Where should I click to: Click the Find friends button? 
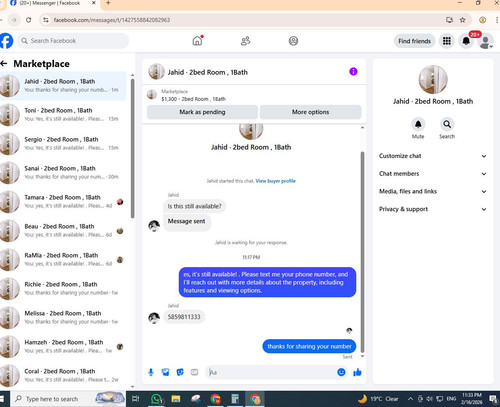coord(414,41)
